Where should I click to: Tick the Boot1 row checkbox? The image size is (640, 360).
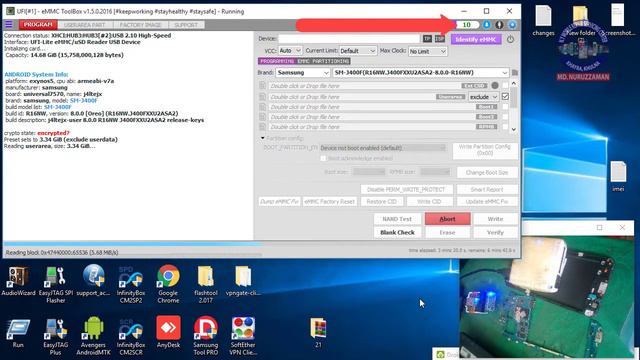(505, 107)
